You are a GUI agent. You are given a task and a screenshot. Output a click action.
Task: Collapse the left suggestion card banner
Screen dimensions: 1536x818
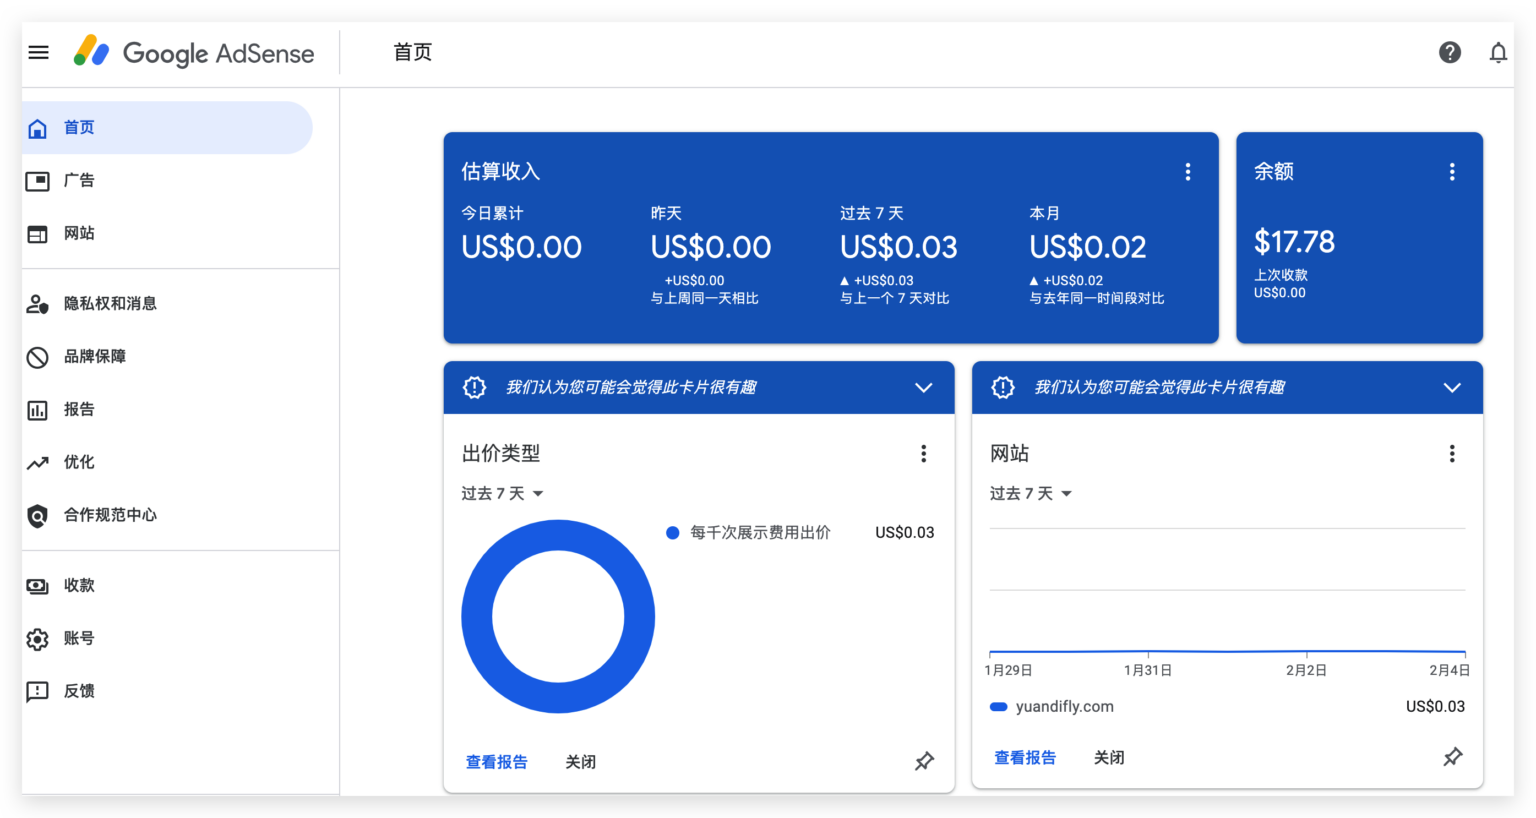pyautogui.click(x=923, y=388)
